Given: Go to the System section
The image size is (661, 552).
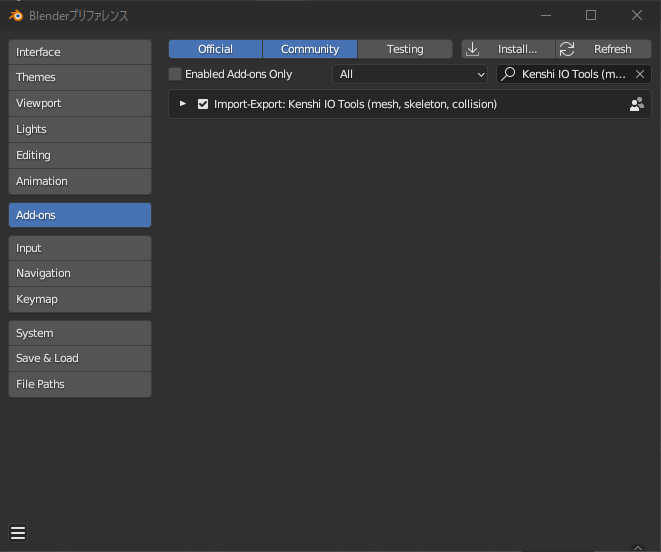Looking at the screenshot, I should (x=80, y=333).
